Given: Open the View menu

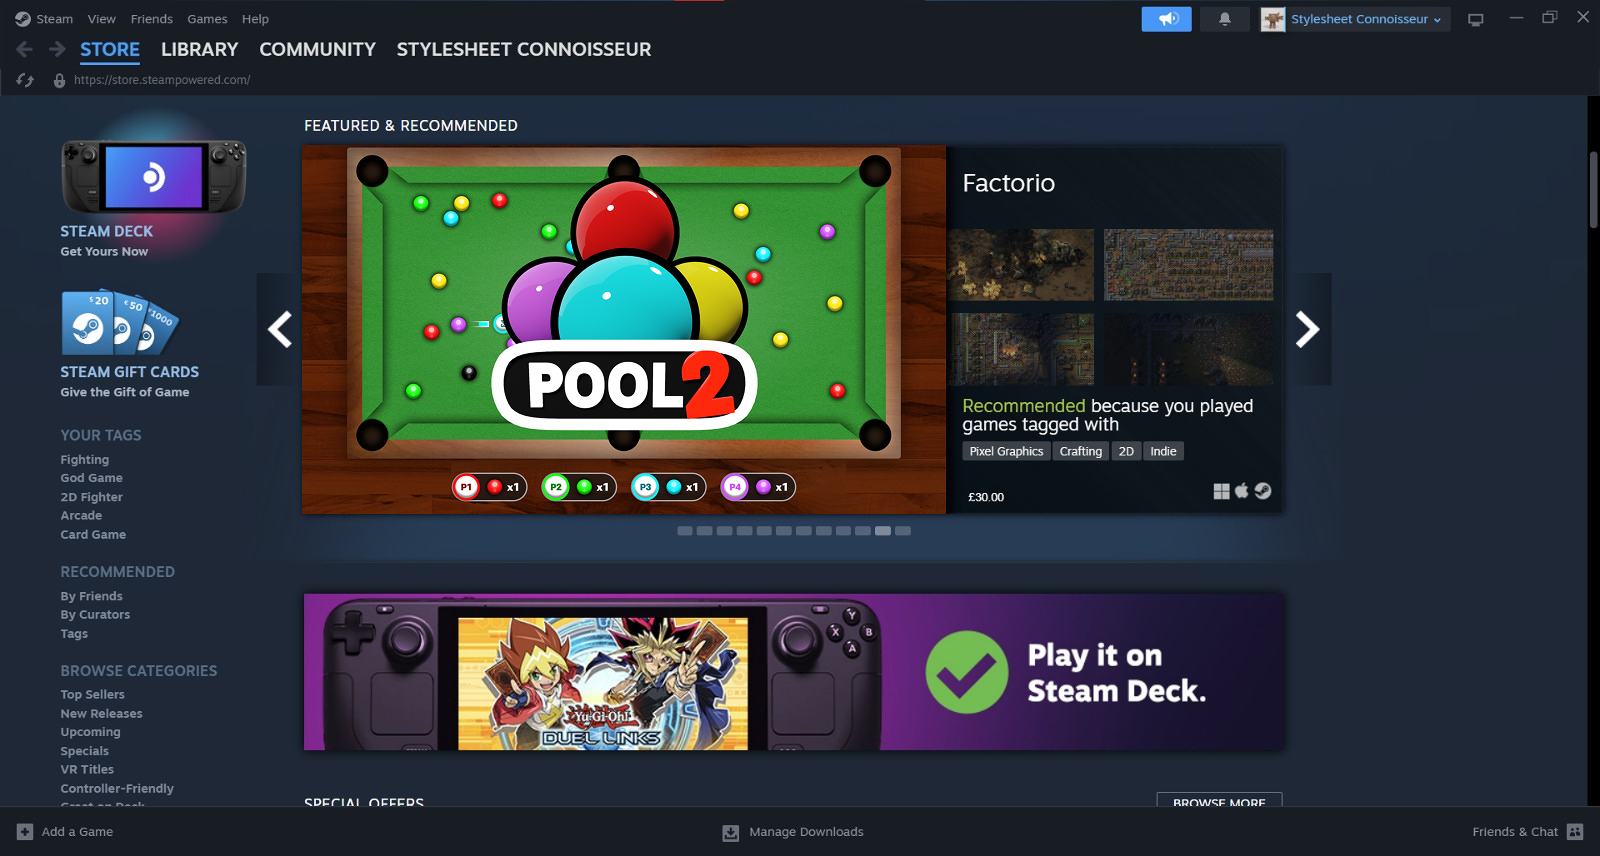Looking at the screenshot, I should [x=102, y=19].
